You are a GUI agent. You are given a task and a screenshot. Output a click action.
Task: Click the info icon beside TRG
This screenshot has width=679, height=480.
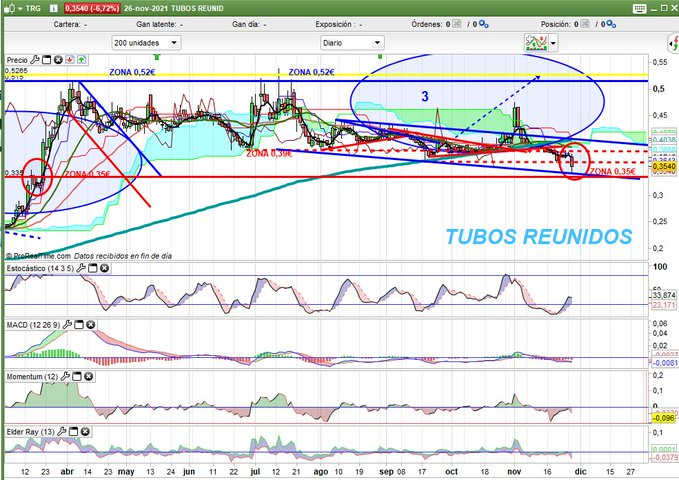point(54,8)
